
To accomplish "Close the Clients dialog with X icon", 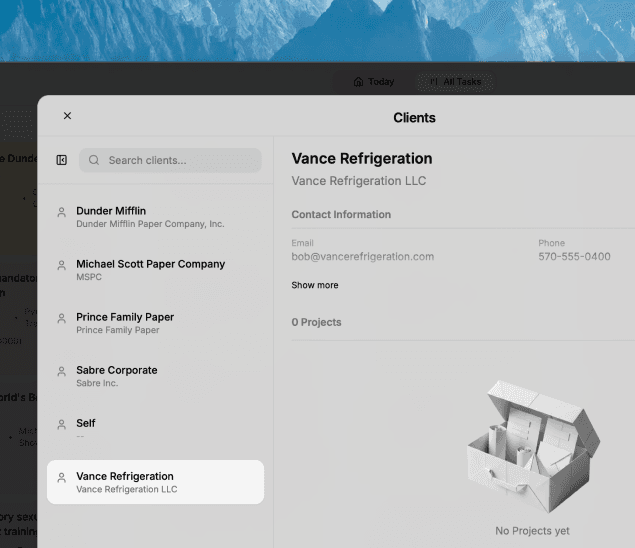I will [67, 116].
